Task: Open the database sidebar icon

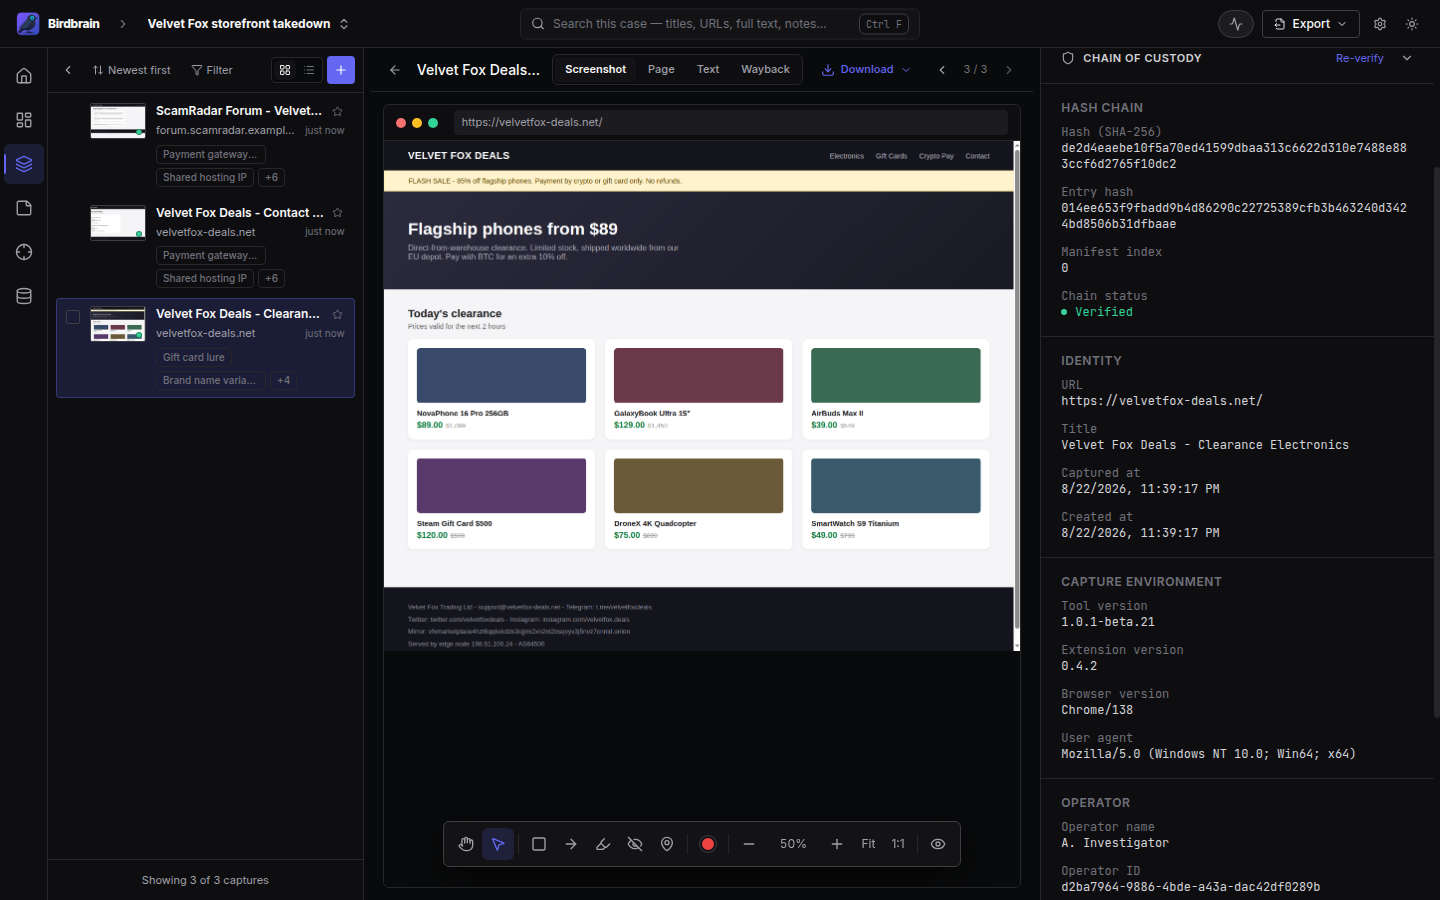Action: 24,296
